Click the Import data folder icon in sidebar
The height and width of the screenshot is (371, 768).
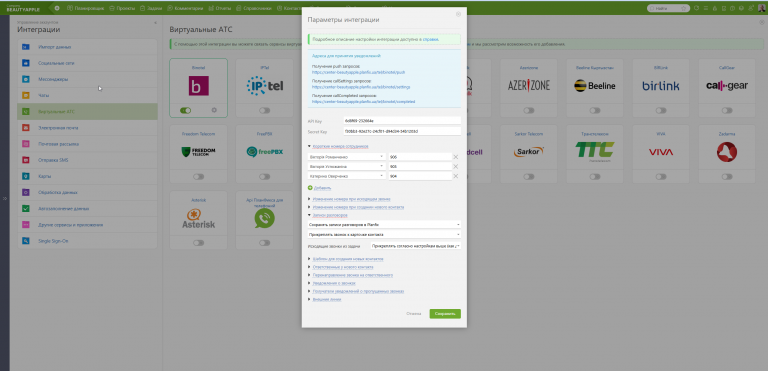tap(25, 47)
